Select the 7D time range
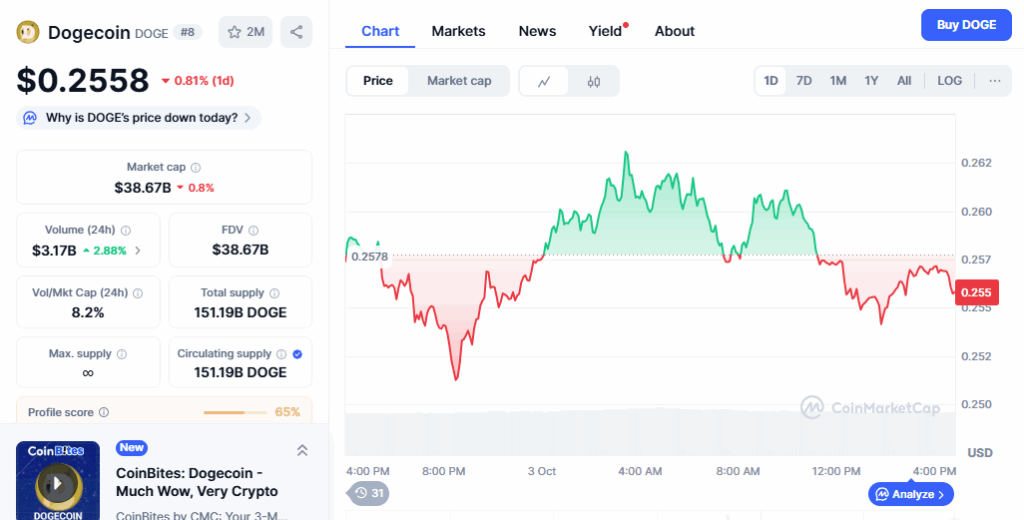Screen dimensions: 1024x520 click(x=804, y=81)
